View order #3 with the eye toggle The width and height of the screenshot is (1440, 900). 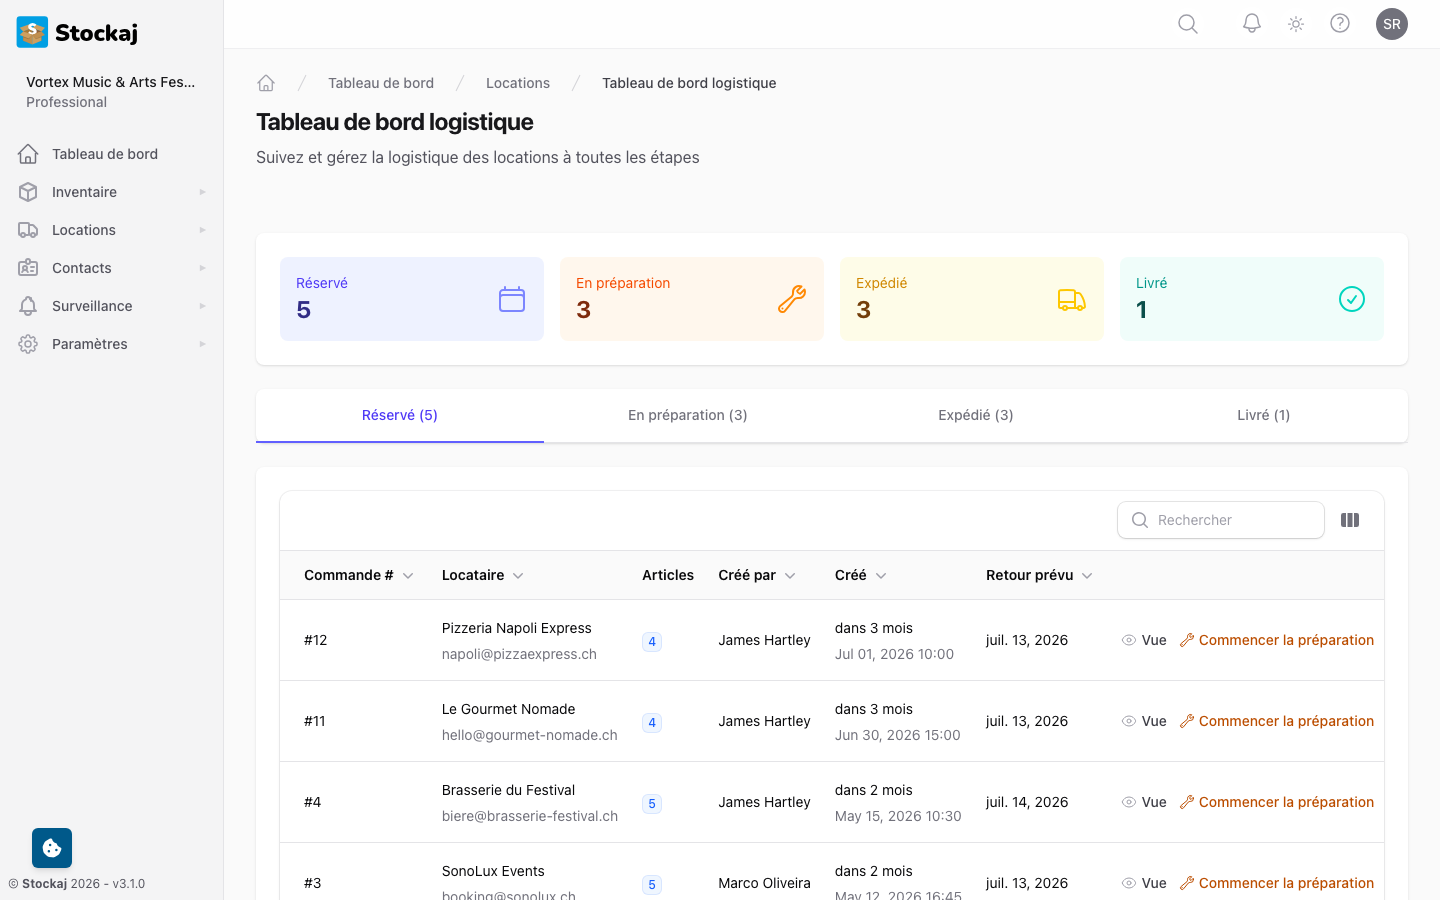(1129, 883)
